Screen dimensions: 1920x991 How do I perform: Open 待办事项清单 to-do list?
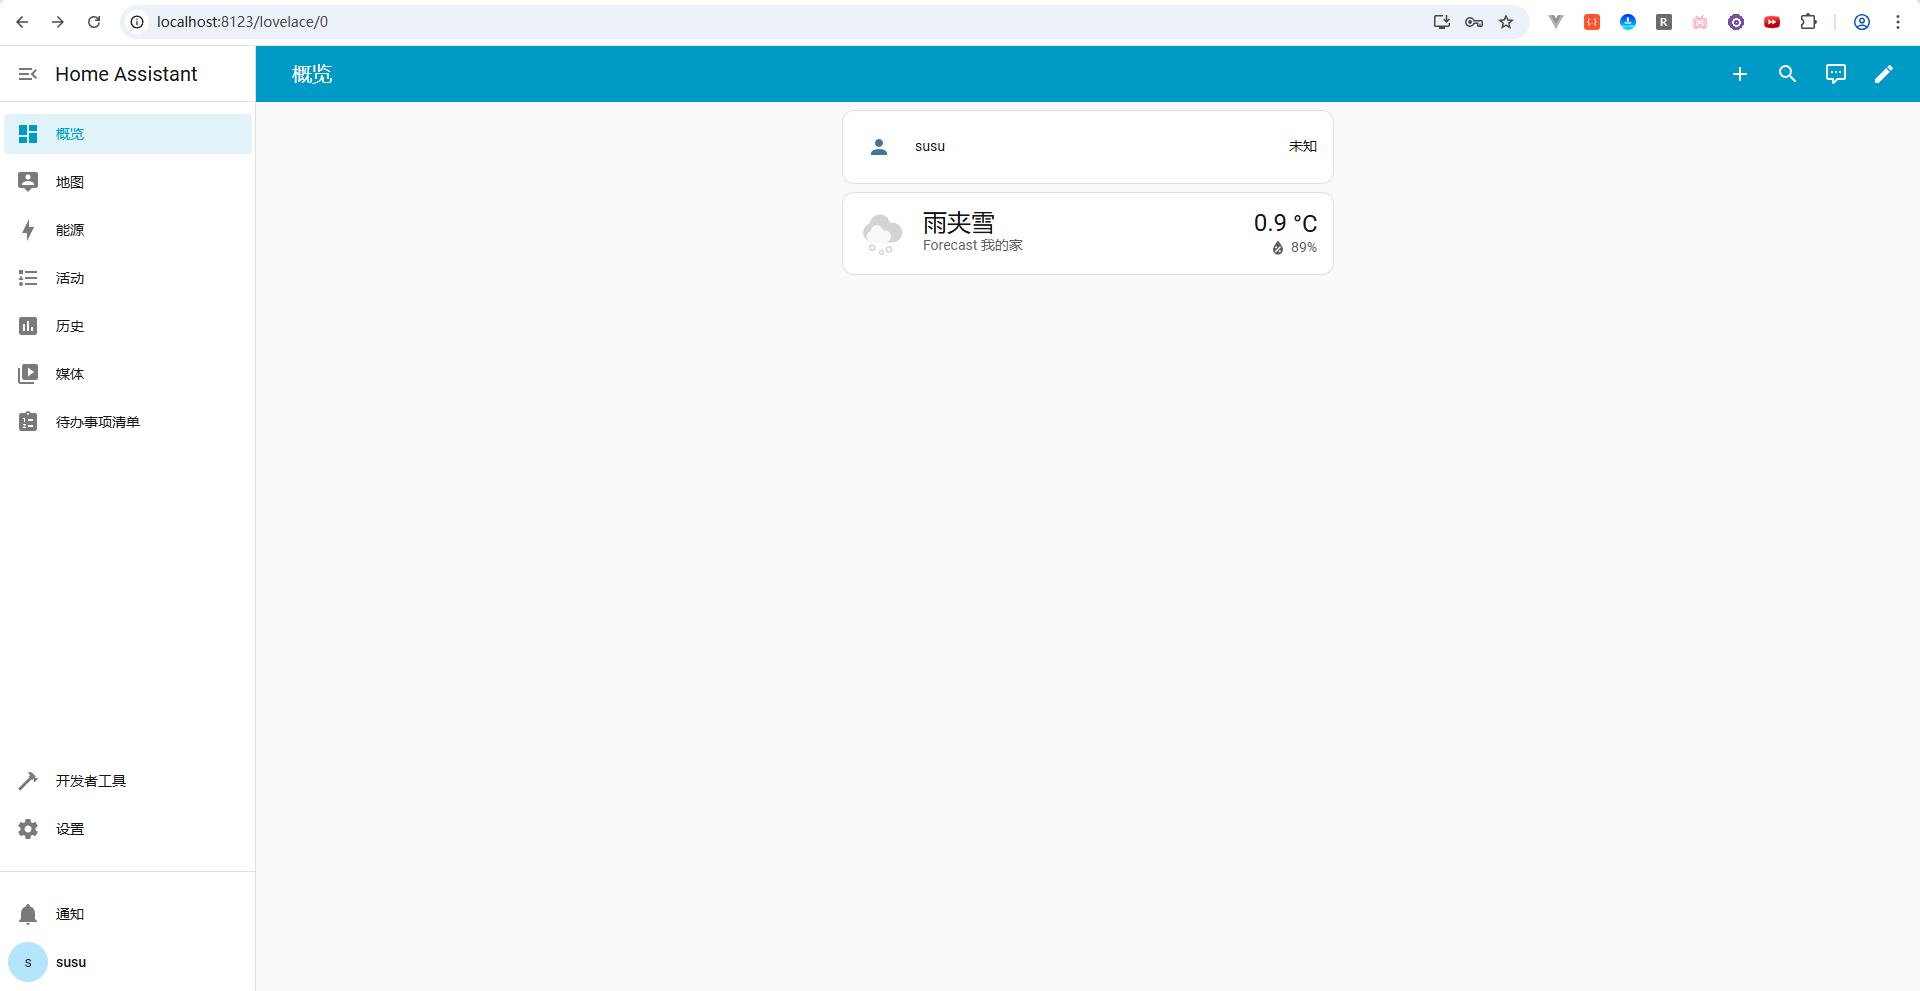point(97,422)
